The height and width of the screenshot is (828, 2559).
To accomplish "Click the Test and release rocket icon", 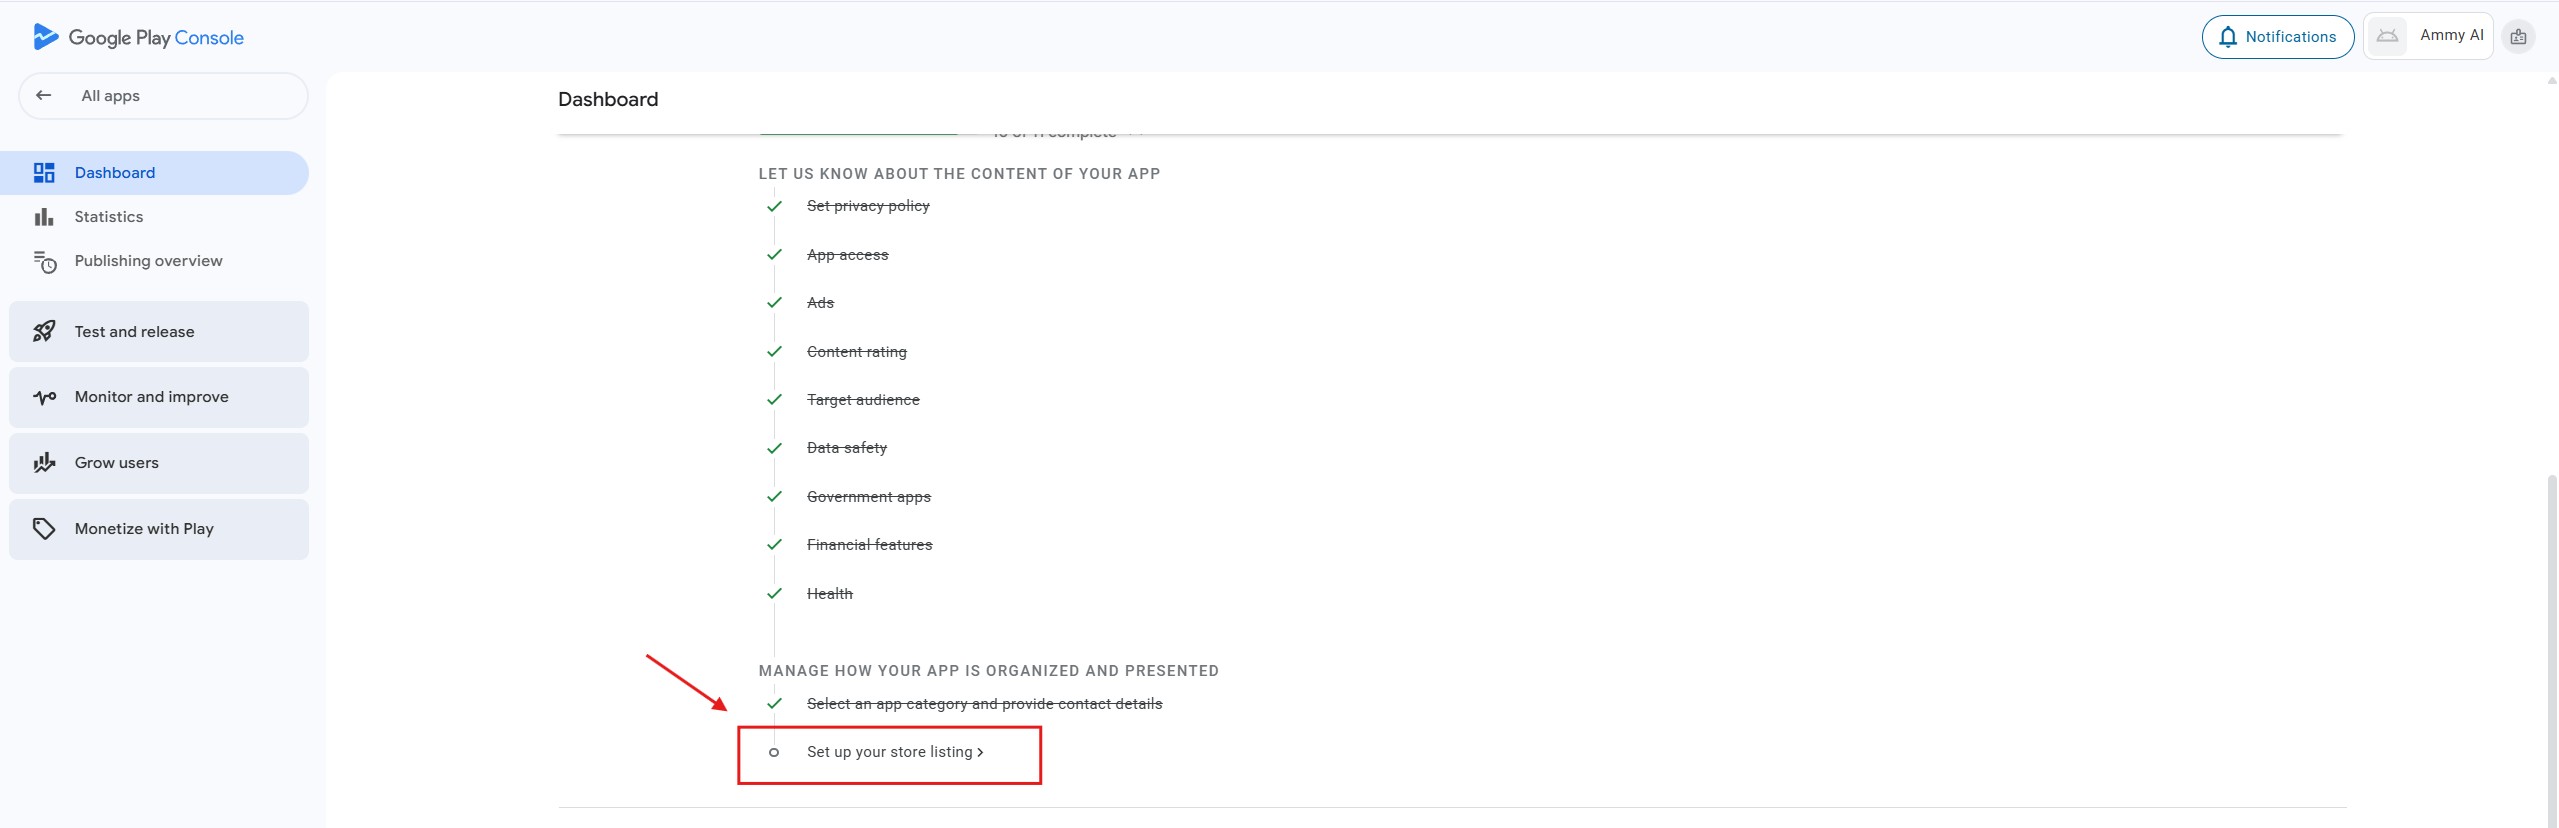I will point(44,331).
